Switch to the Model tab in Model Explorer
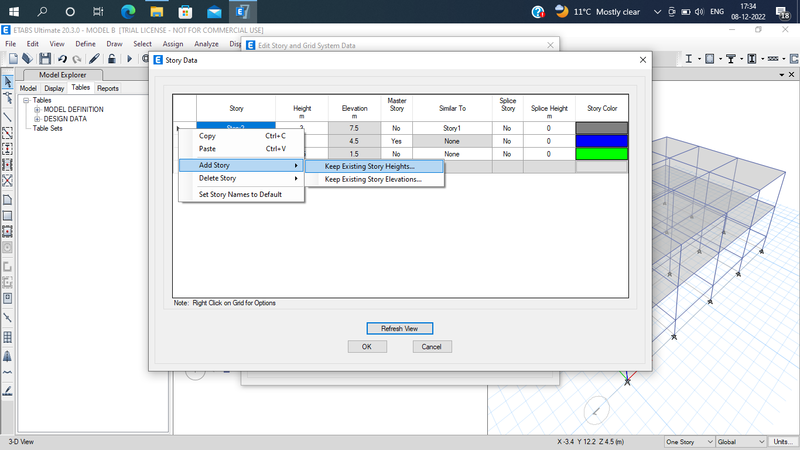800x450 pixels. (x=28, y=88)
